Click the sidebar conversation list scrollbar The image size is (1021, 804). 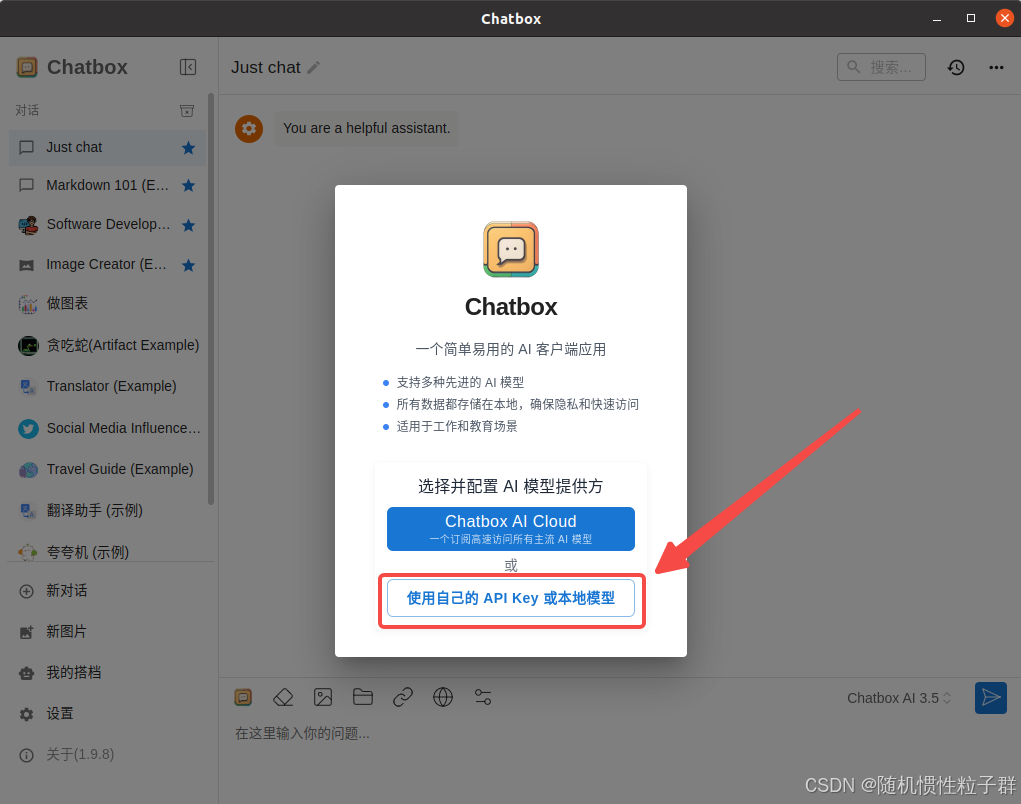click(x=210, y=299)
